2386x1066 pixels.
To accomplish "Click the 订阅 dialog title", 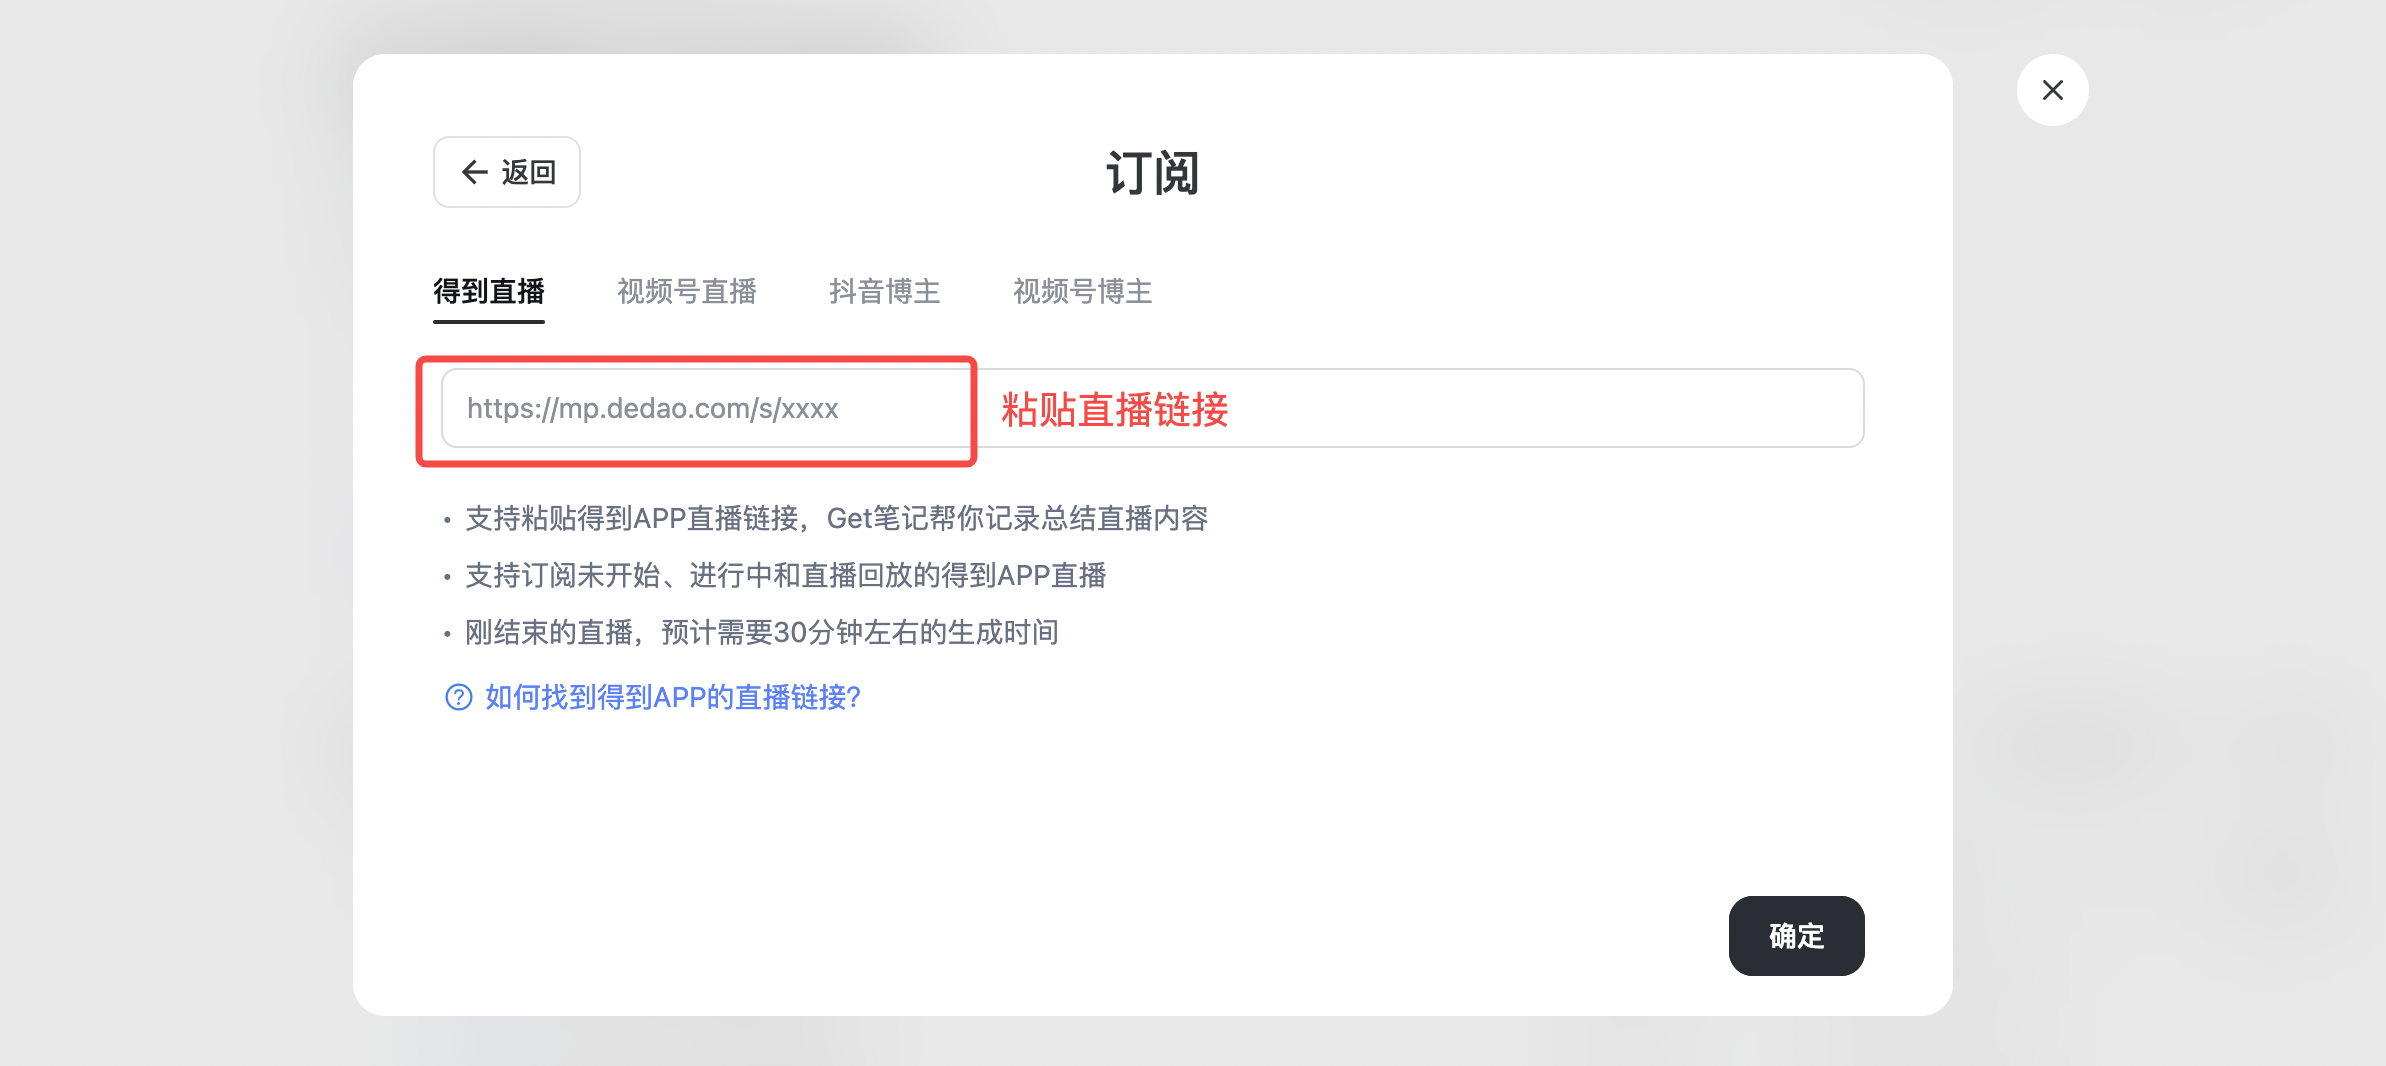I will (1152, 173).
